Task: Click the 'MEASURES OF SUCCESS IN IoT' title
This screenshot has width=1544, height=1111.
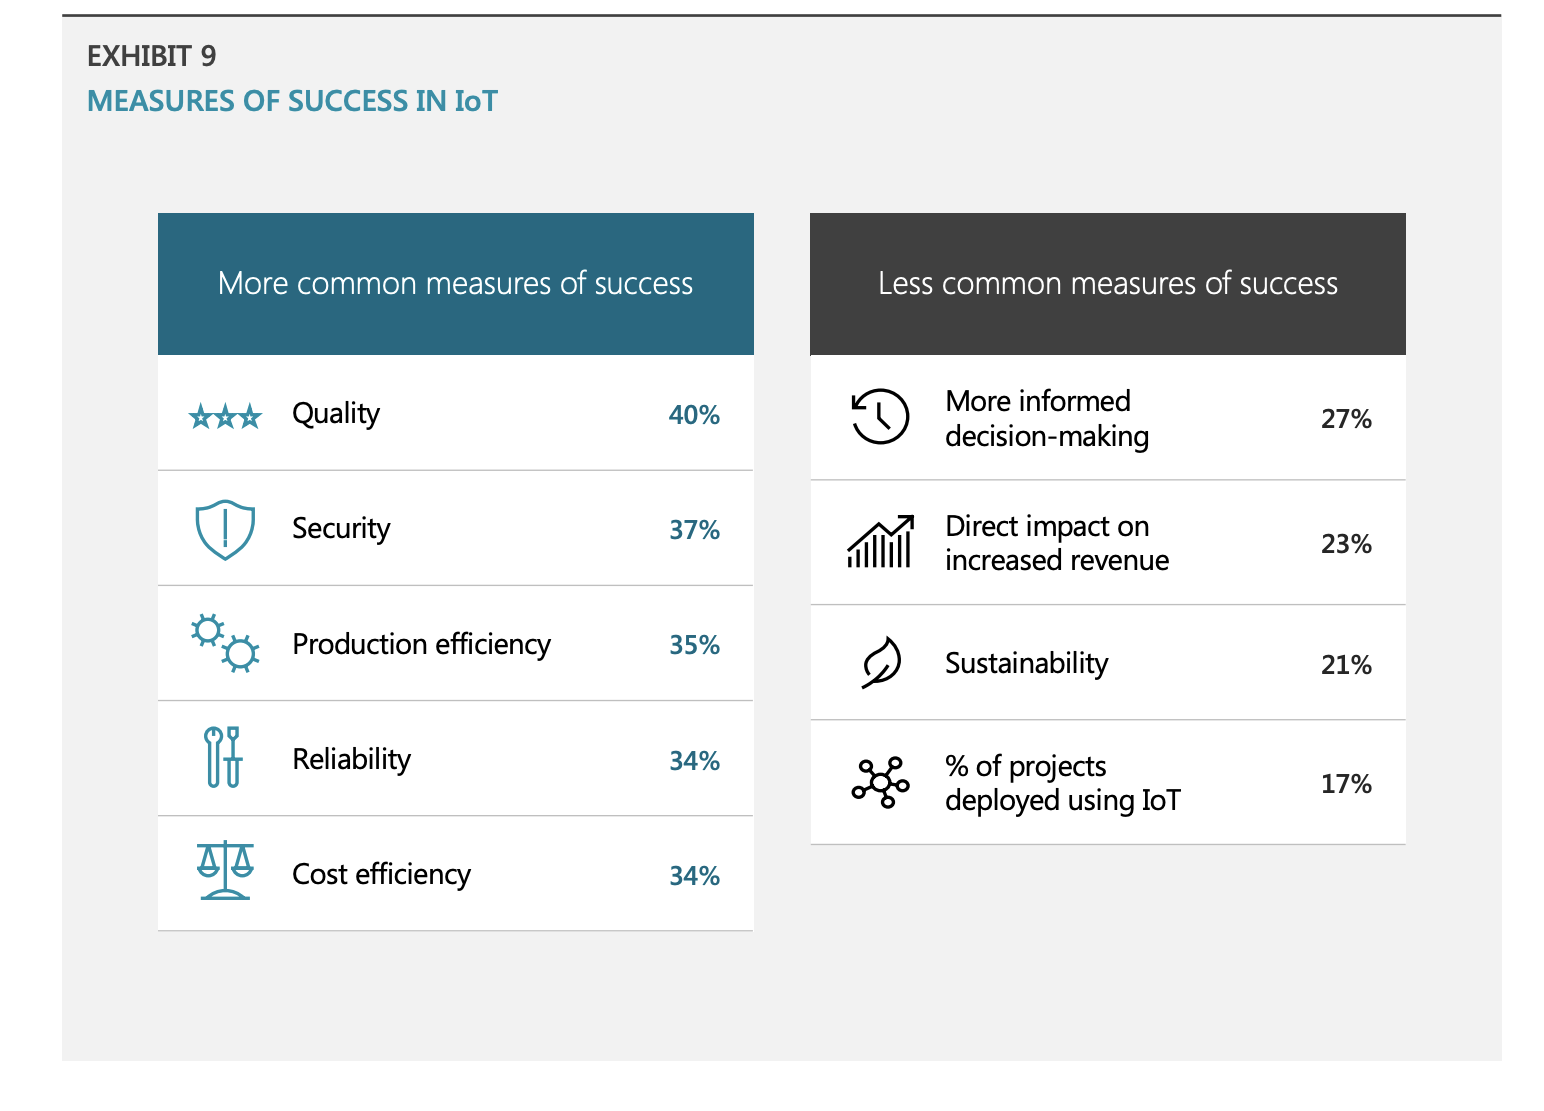Action: [x=292, y=101]
